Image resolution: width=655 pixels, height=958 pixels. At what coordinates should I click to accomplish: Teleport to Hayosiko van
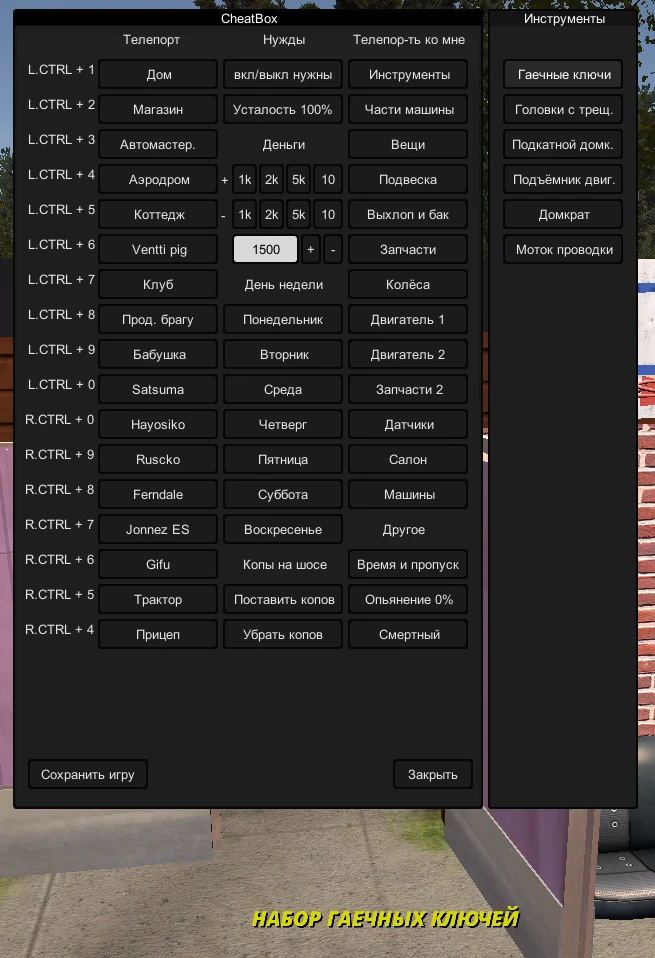tap(158, 424)
